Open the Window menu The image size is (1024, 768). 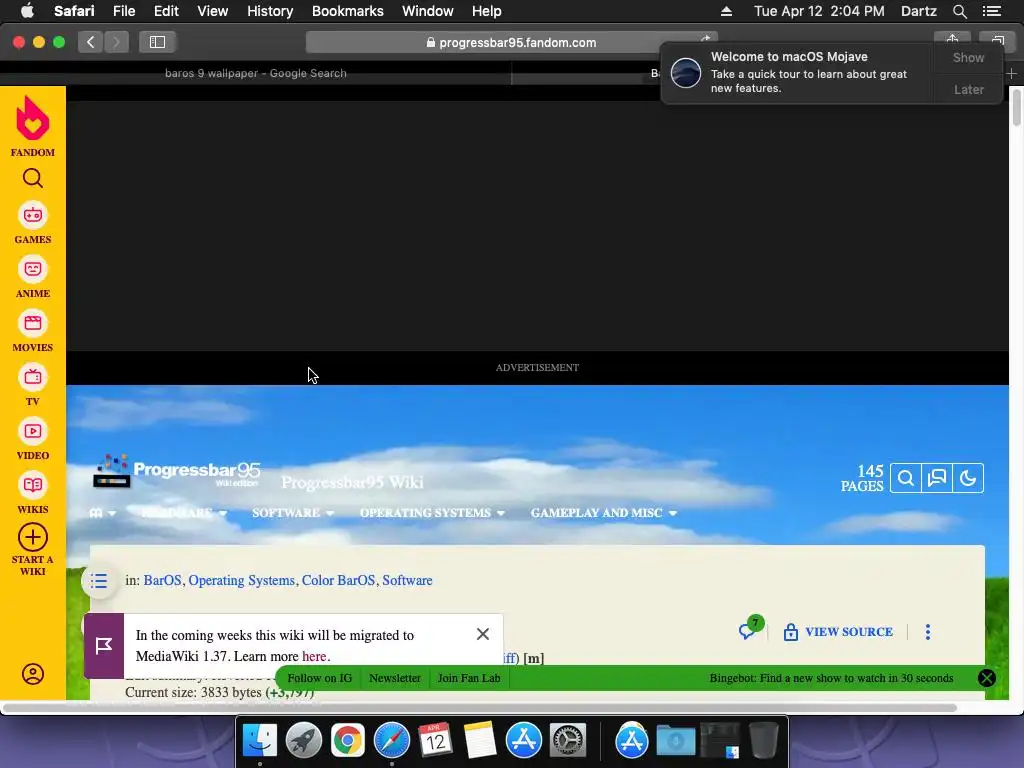[428, 11]
